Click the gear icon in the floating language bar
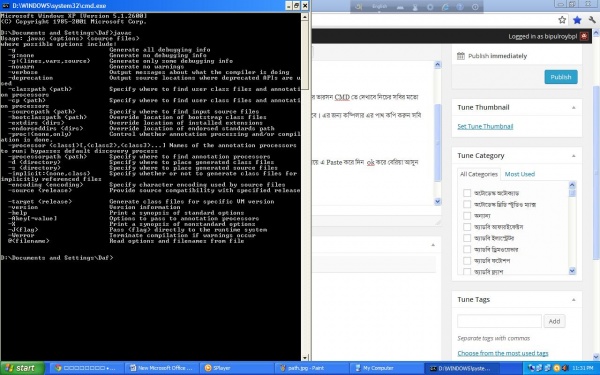This screenshot has height=375, width=600. pyautogui.click(x=430, y=7)
